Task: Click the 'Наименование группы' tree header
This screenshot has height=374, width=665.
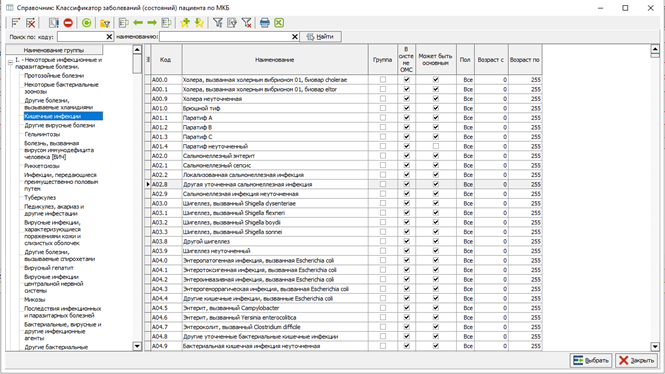Action: pyautogui.click(x=54, y=50)
